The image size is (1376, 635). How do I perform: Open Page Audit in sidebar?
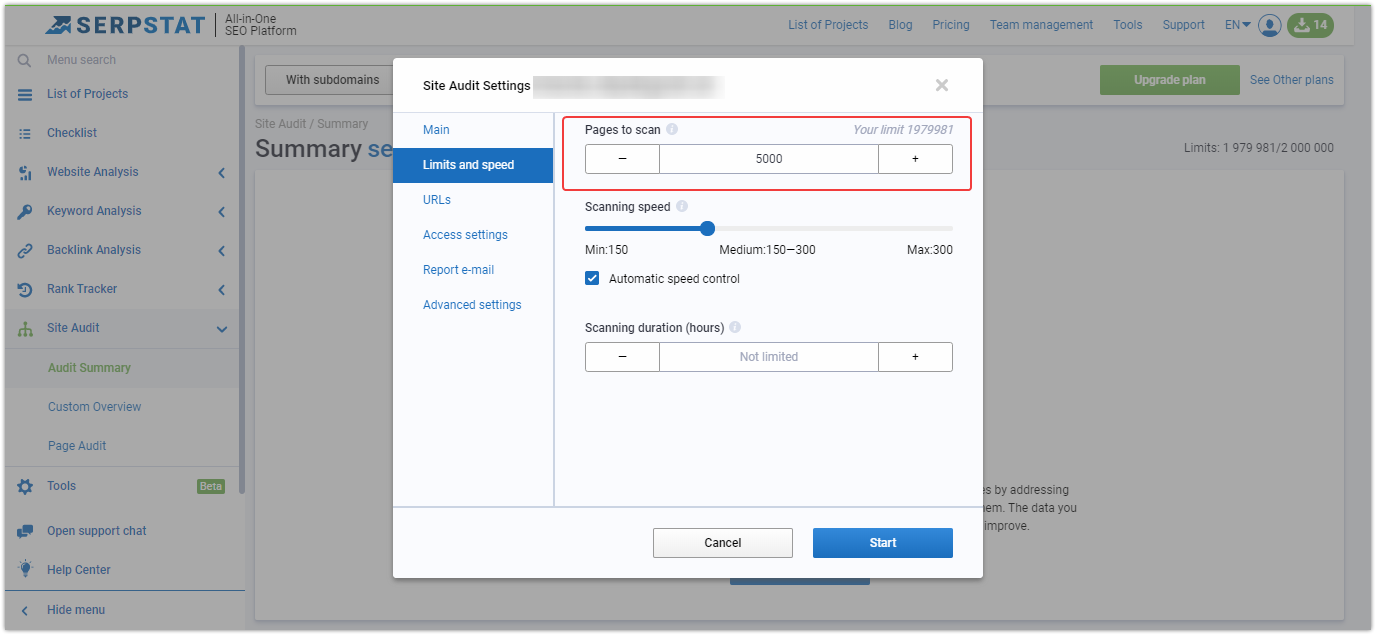77,446
